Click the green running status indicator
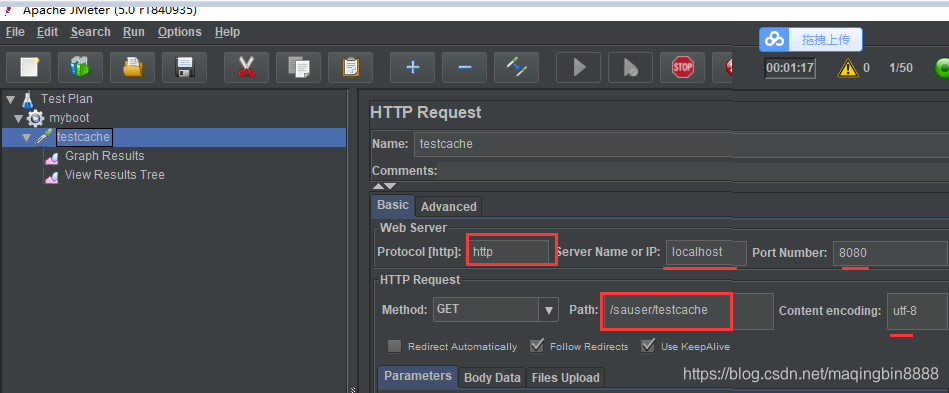Viewport: 949px width, 393px height. (x=942, y=68)
